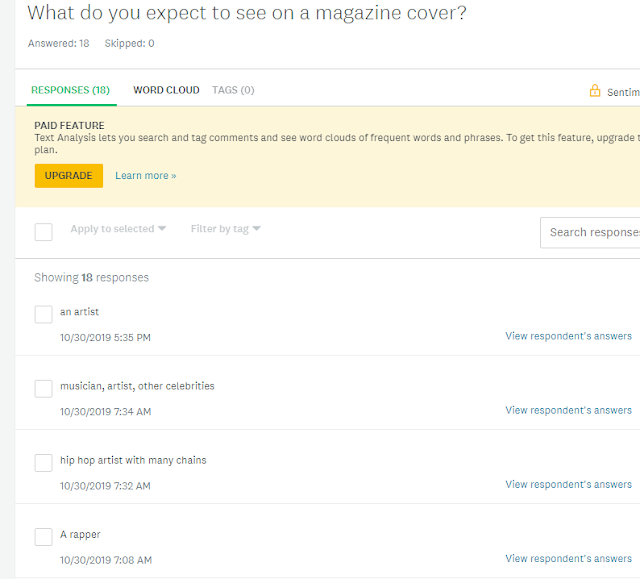Click the 'PAID FEATURE' heading
This screenshot has height=579, width=640.
69,125
